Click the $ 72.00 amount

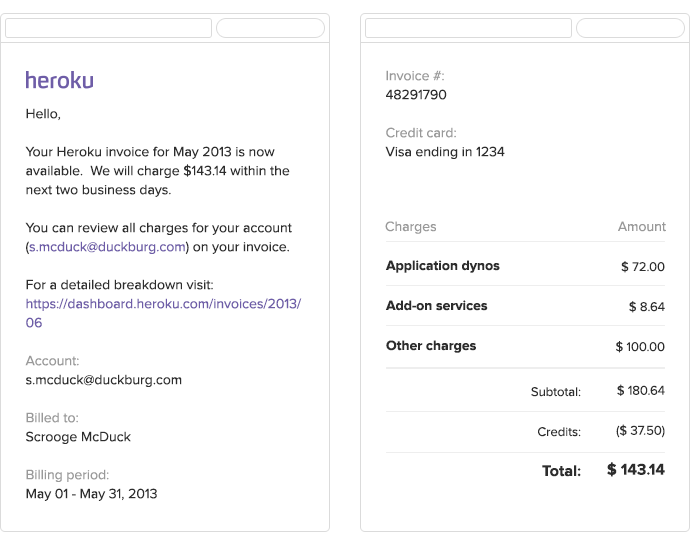coord(643,267)
